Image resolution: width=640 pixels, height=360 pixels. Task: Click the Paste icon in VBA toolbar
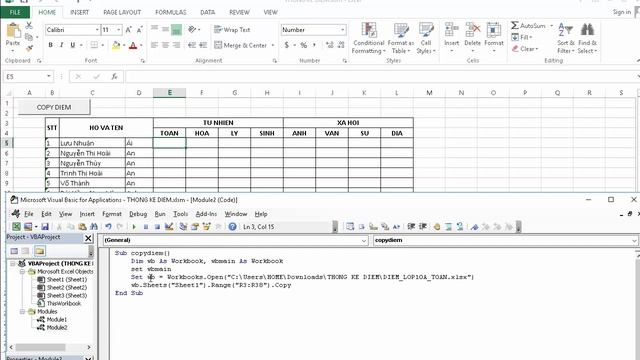pos(82,227)
